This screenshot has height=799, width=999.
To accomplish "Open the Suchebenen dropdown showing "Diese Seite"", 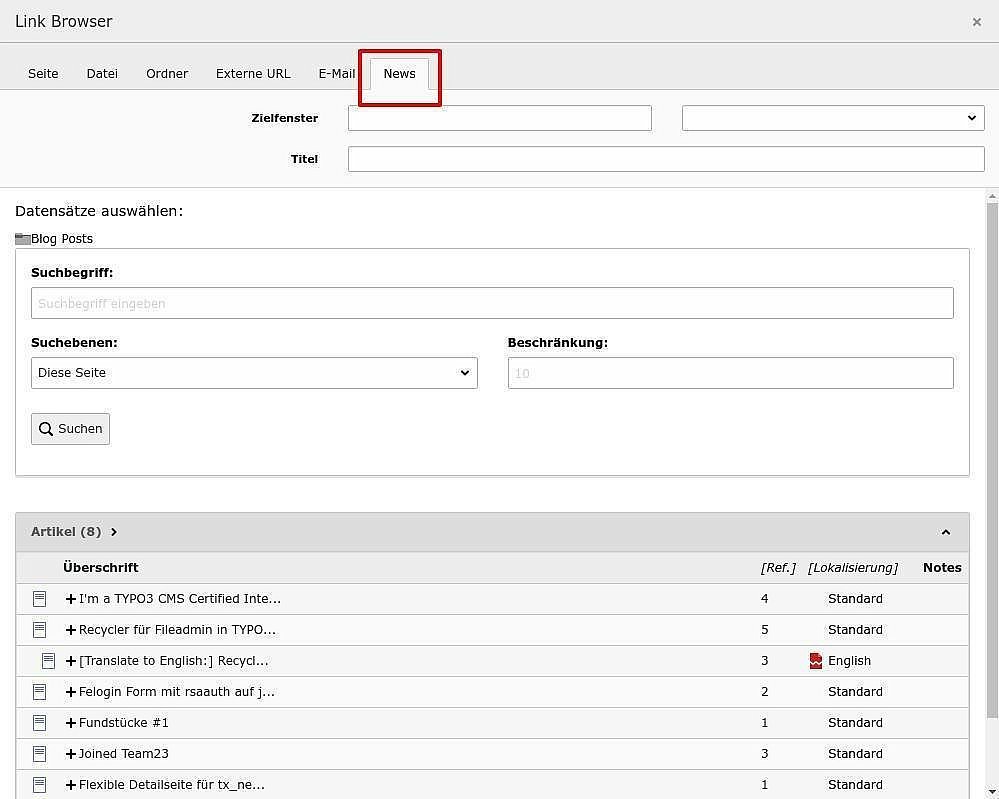I will pyautogui.click(x=254, y=372).
